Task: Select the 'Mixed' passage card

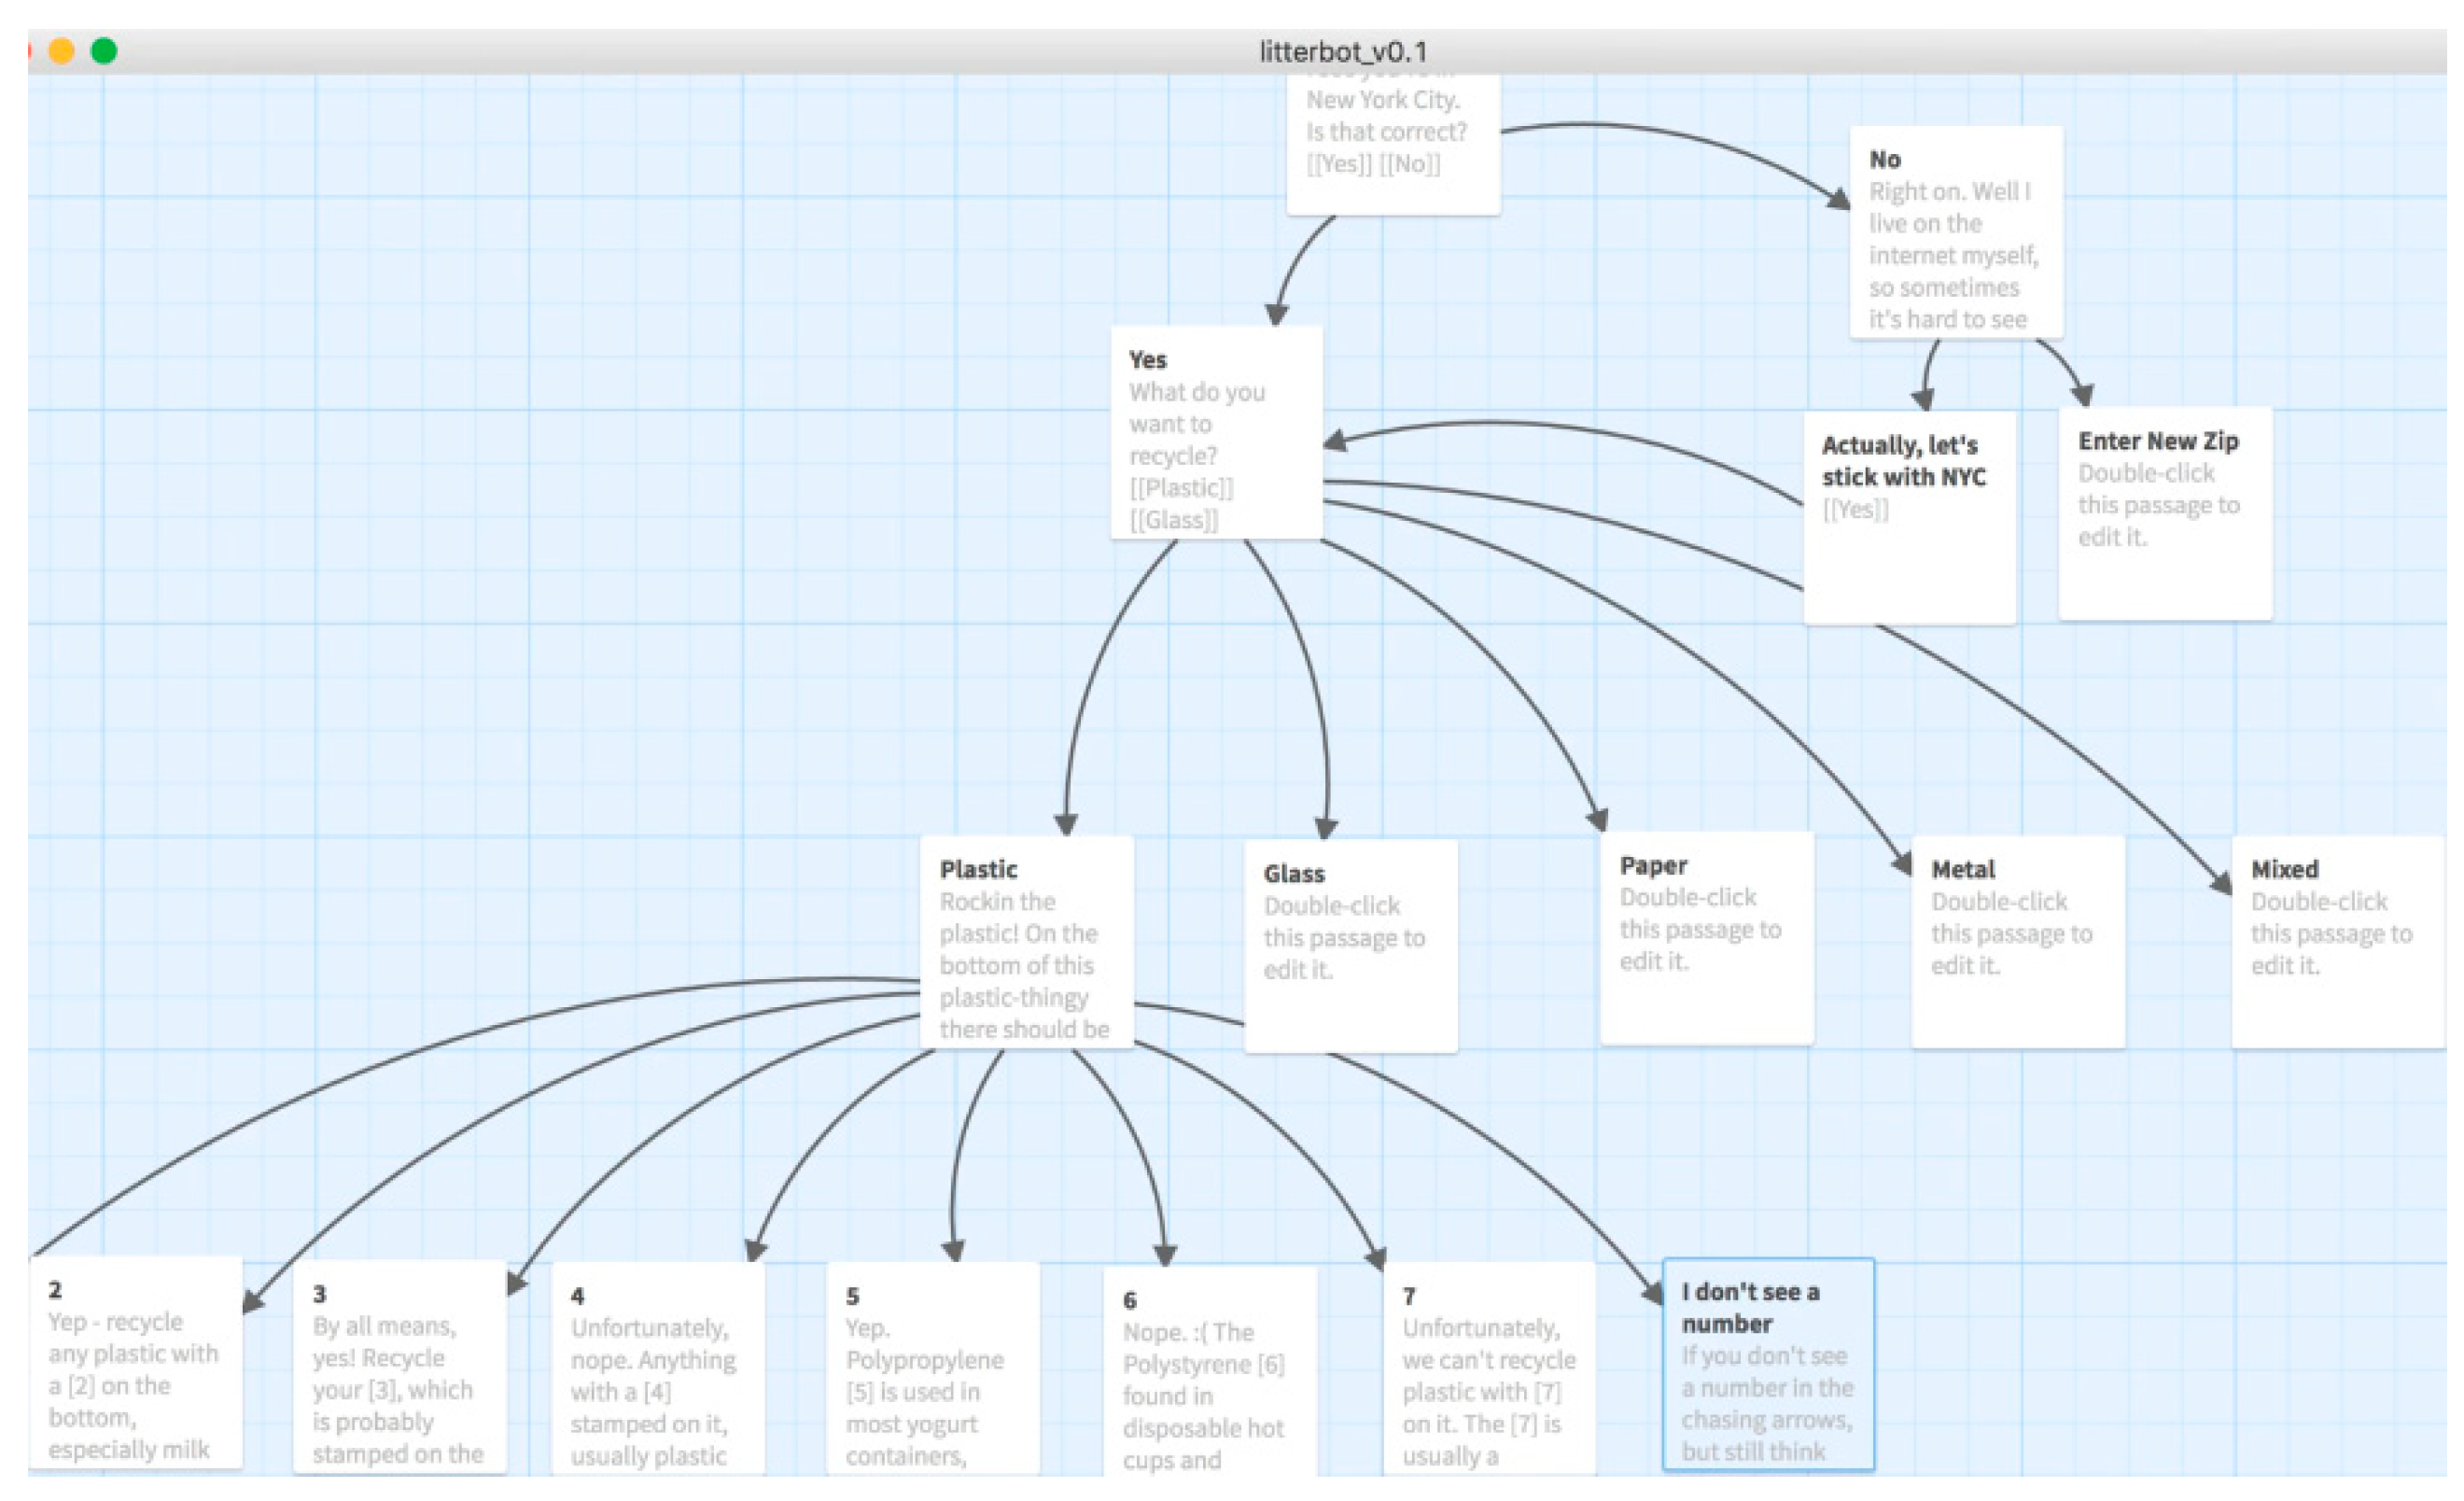Action: click(x=2336, y=943)
